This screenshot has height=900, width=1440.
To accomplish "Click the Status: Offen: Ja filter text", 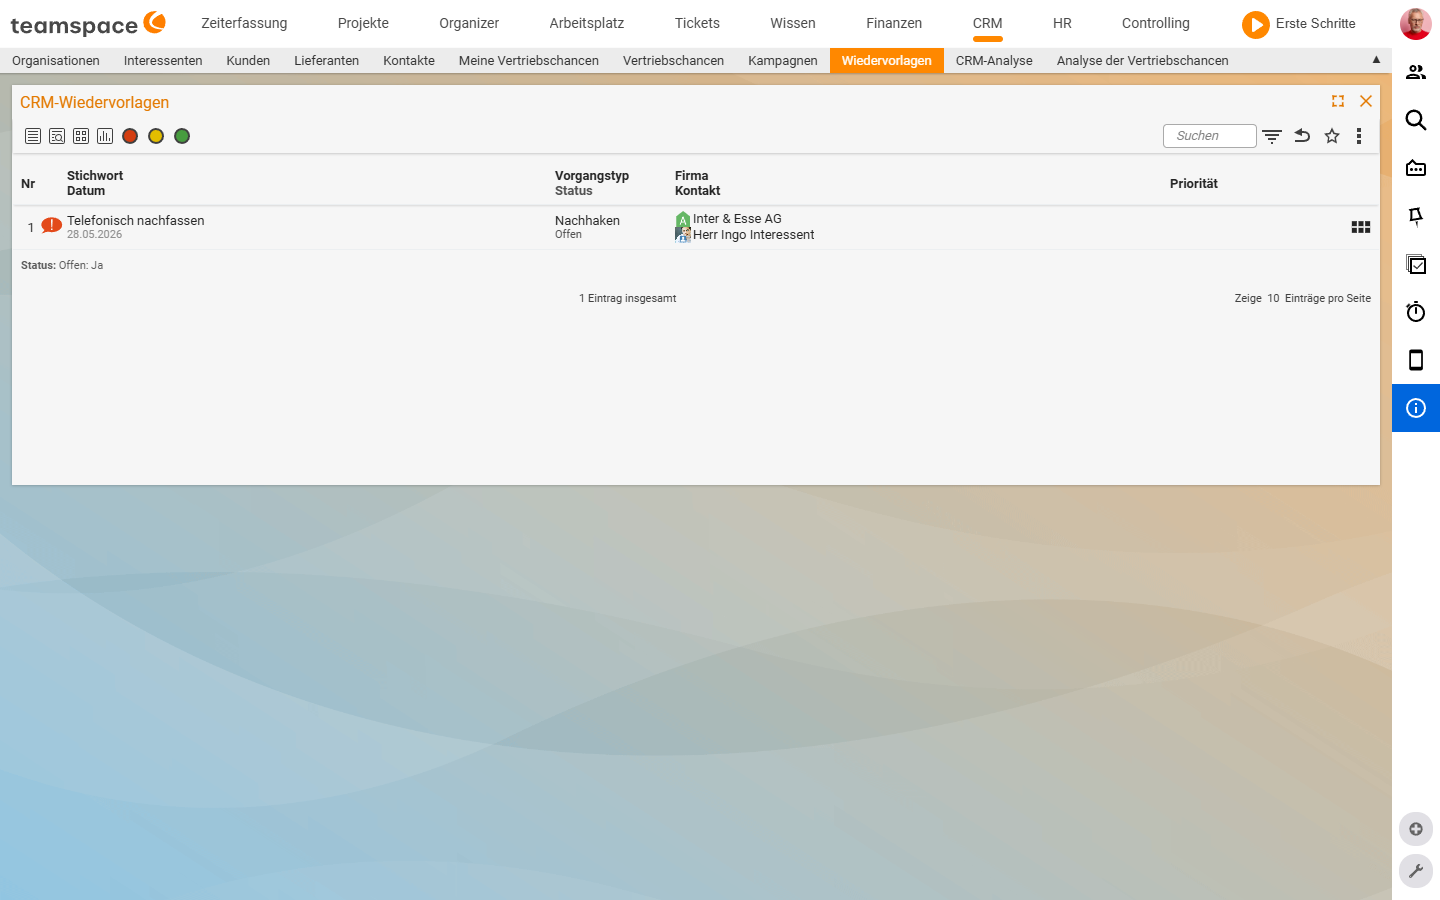I will tap(62, 265).
